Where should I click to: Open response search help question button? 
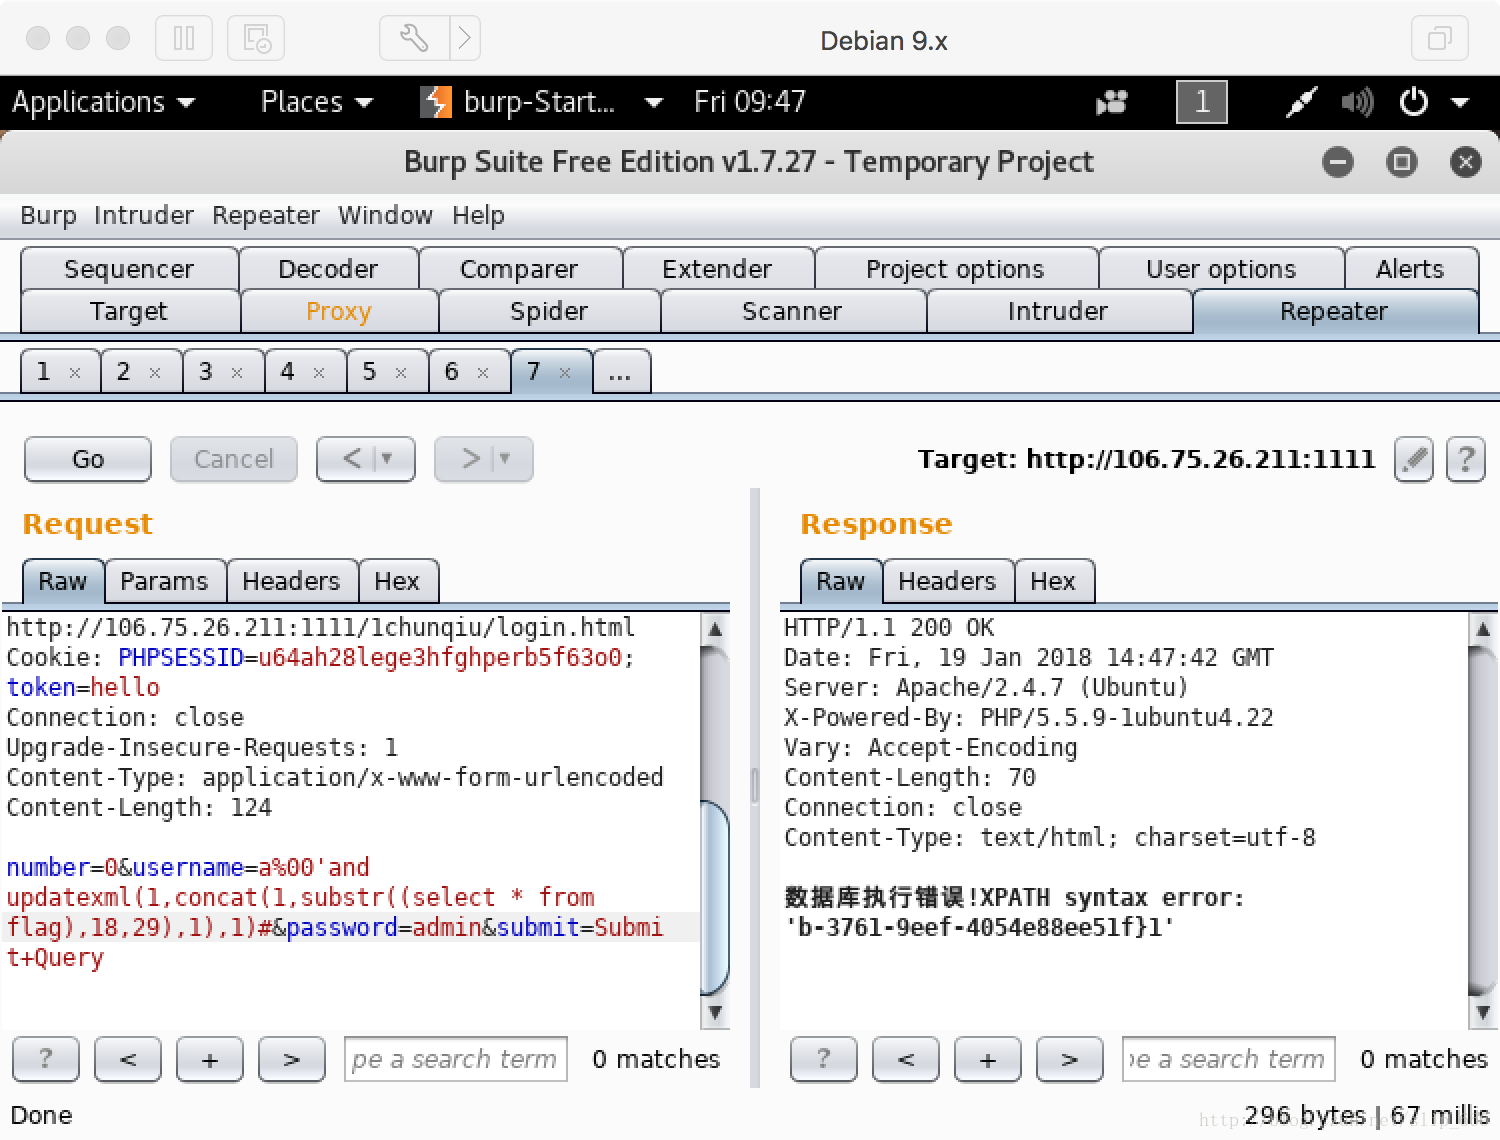823,1059
